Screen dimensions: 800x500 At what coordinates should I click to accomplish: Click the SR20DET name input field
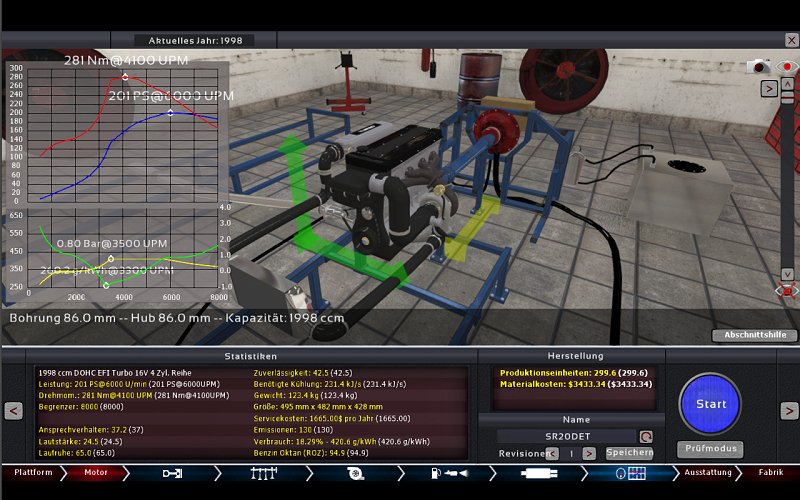coord(567,436)
